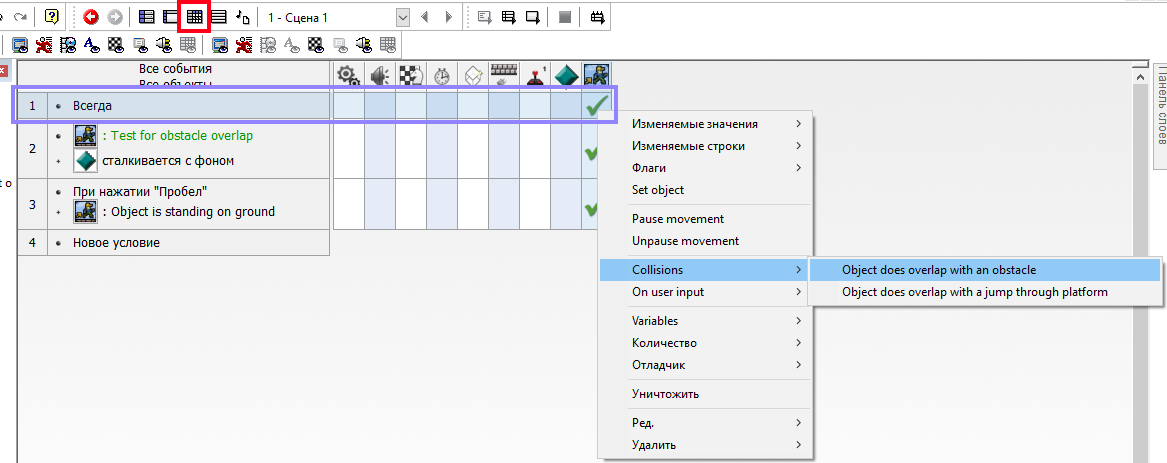Select the Timer stopwatch column icon
This screenshot has width=1167, height=463.
point(441,75)
